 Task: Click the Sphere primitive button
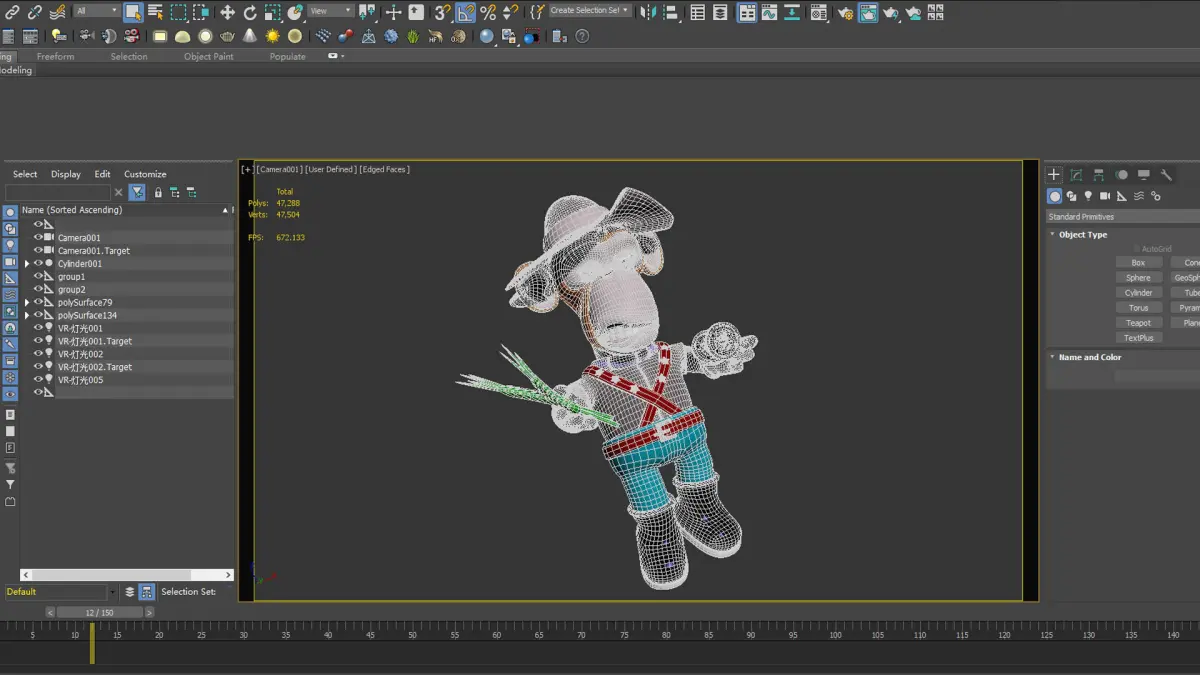1138,278
